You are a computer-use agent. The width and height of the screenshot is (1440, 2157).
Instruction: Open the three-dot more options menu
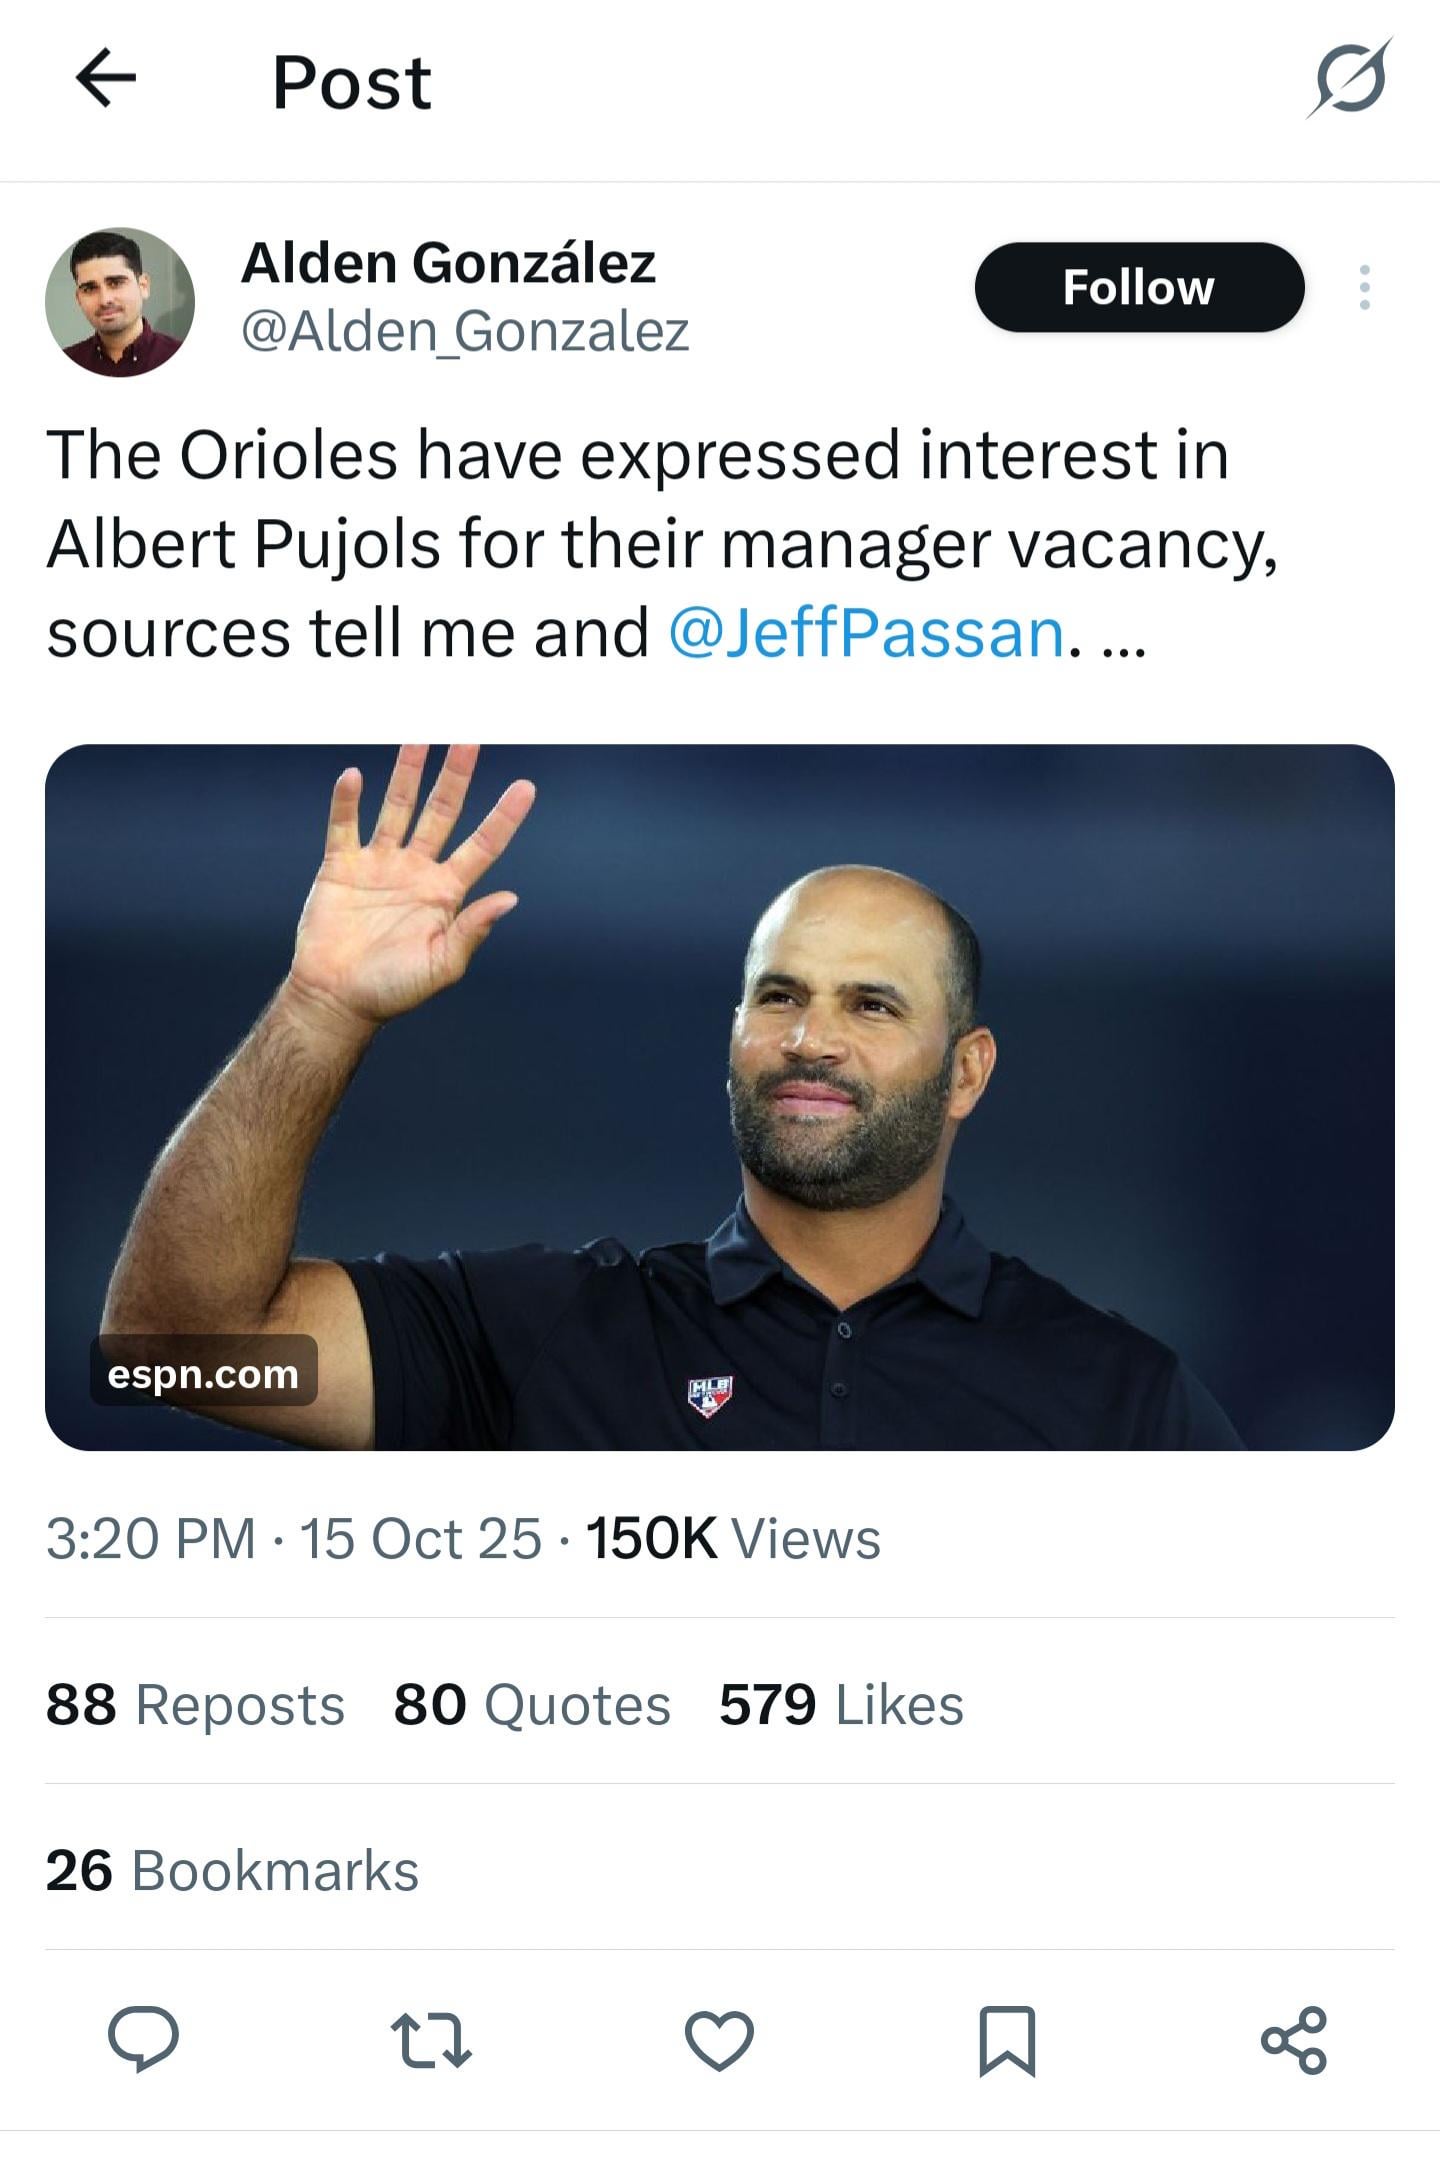tap(1364, 288)
